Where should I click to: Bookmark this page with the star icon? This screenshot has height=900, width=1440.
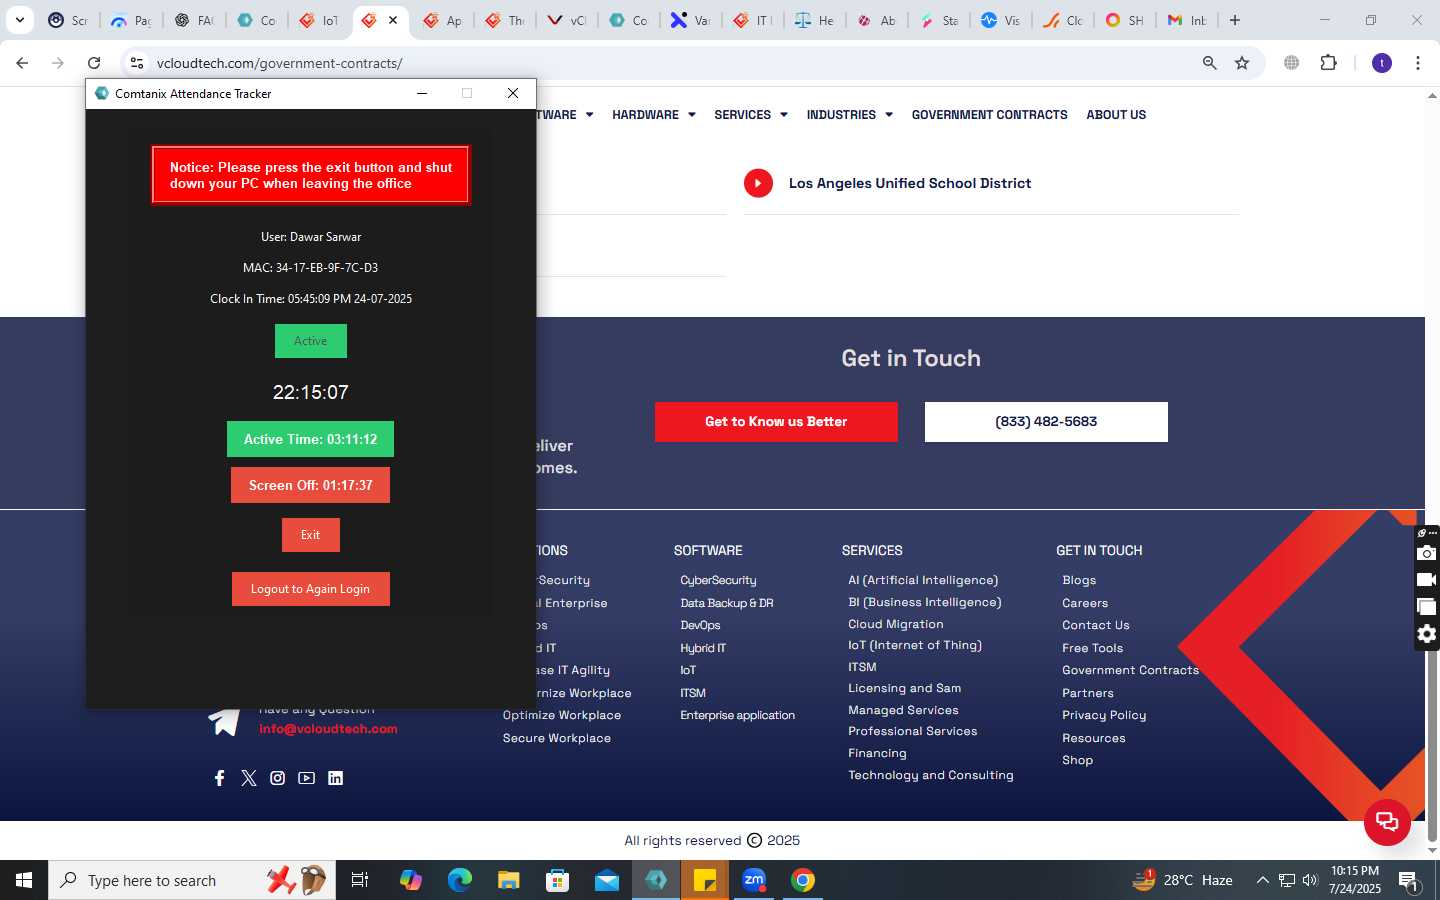(1242, 63)
